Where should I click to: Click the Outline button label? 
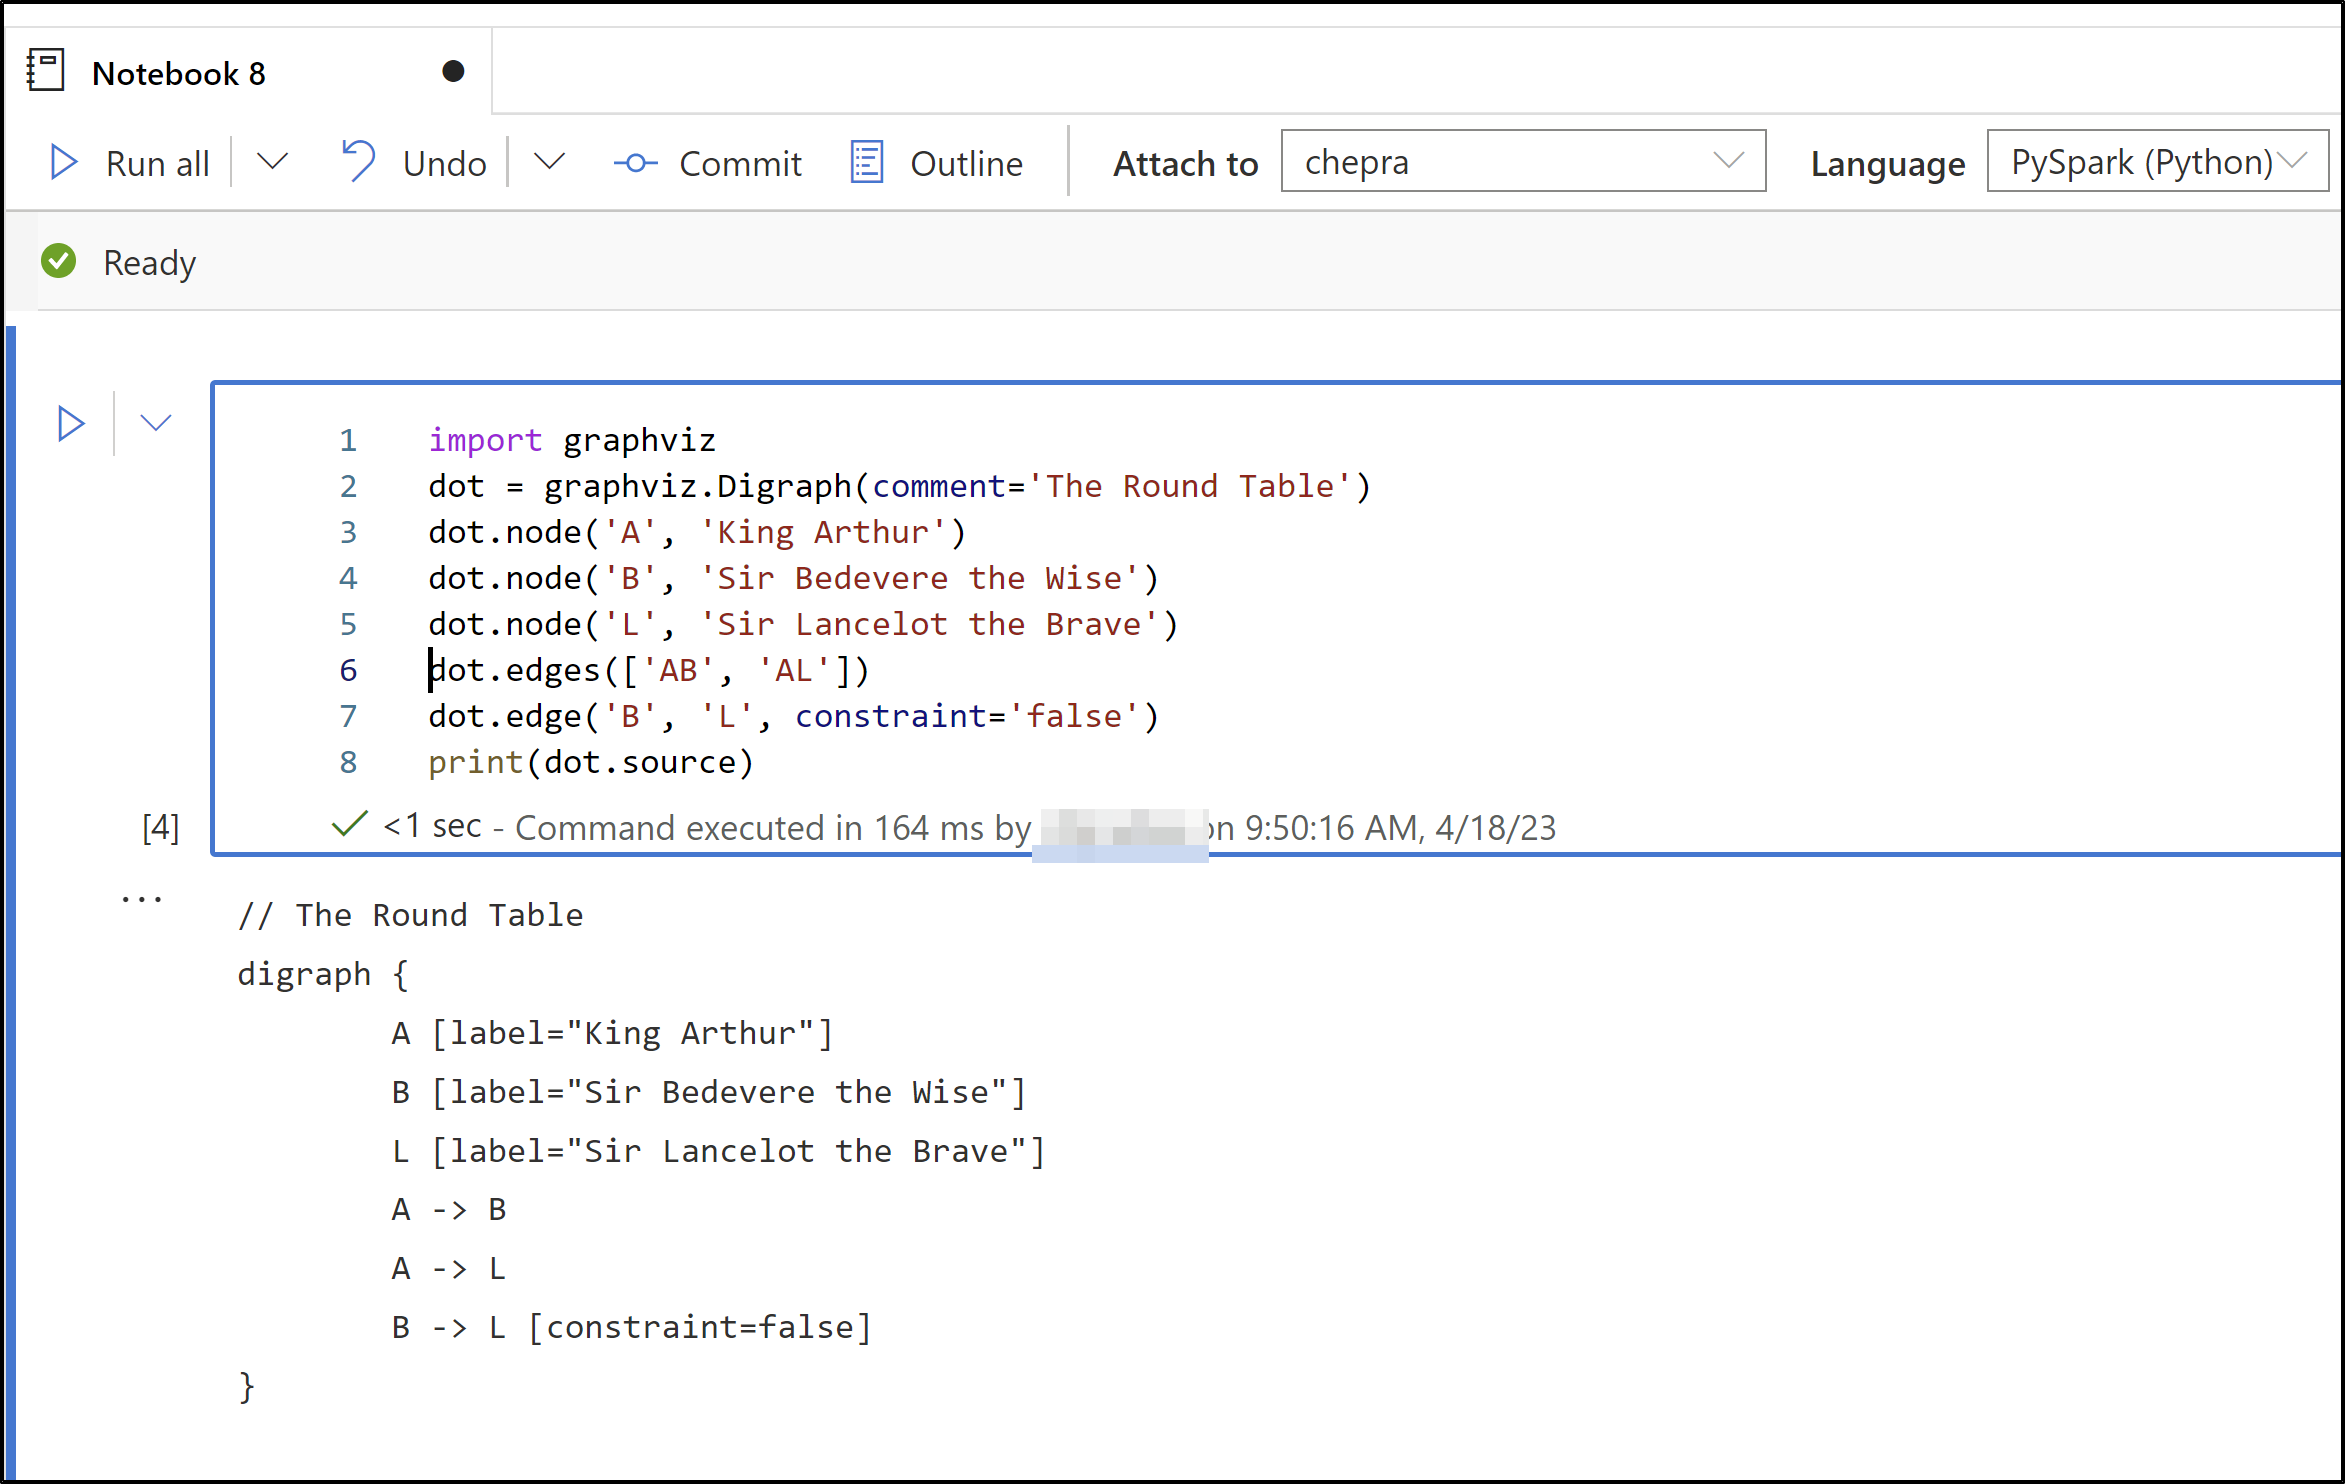pos(965,163)
